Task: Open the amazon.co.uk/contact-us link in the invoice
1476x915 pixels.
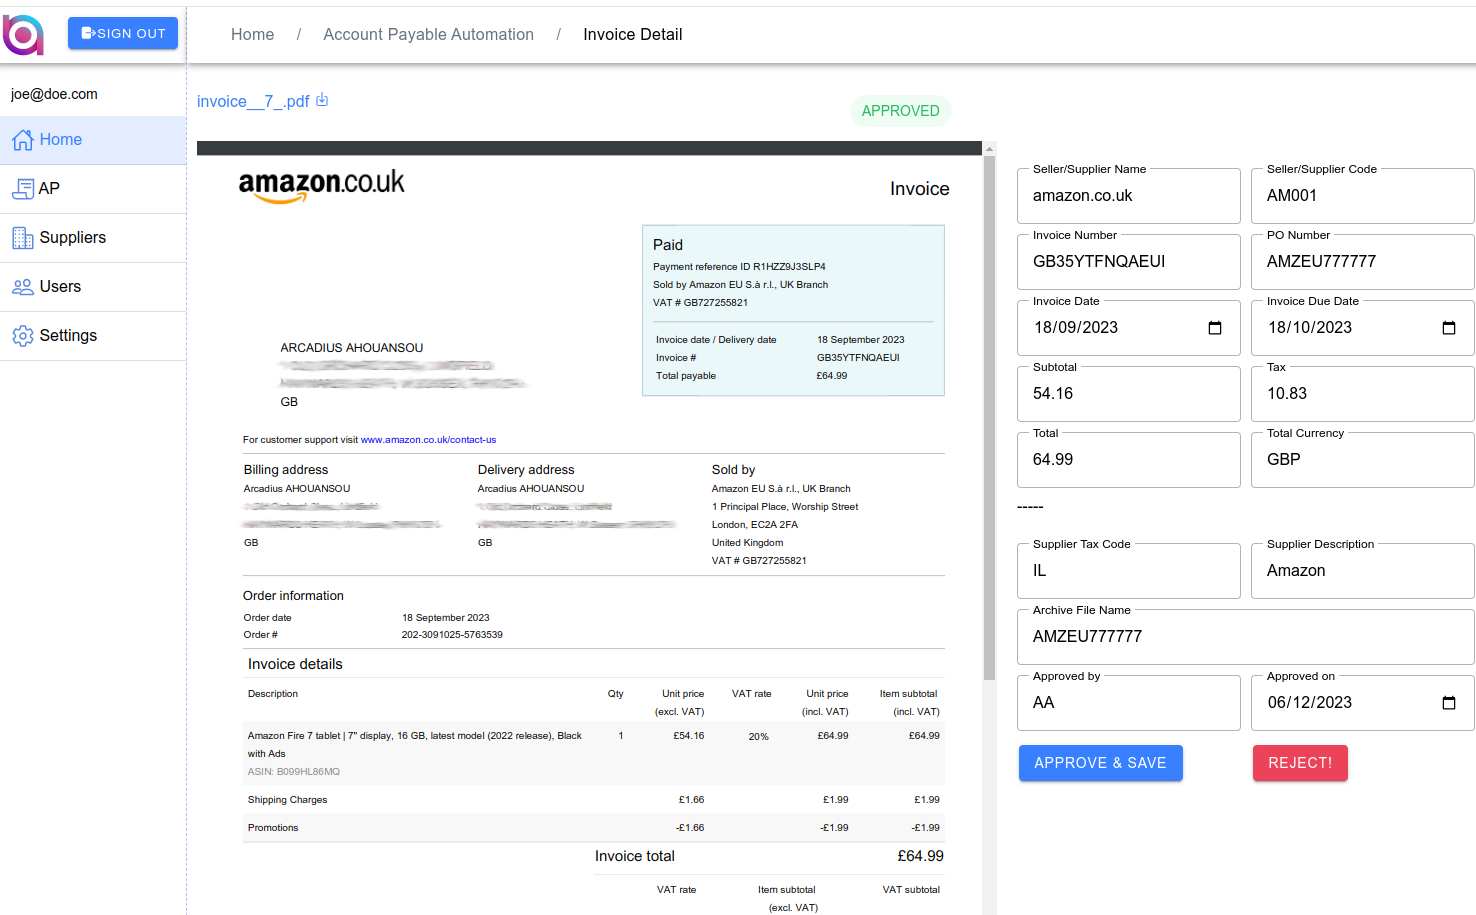Action: coord(428,440)
